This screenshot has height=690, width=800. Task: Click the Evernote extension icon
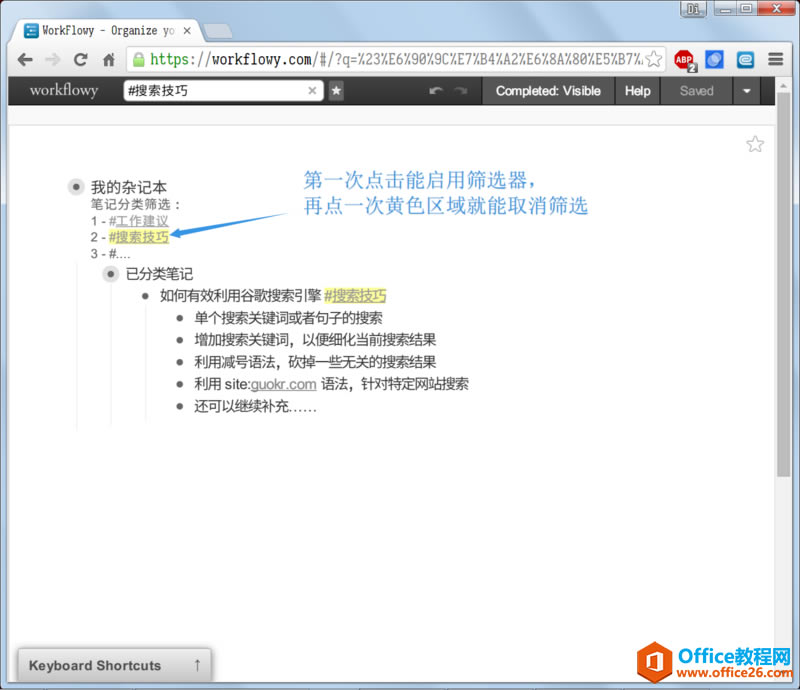click(745, 60)
